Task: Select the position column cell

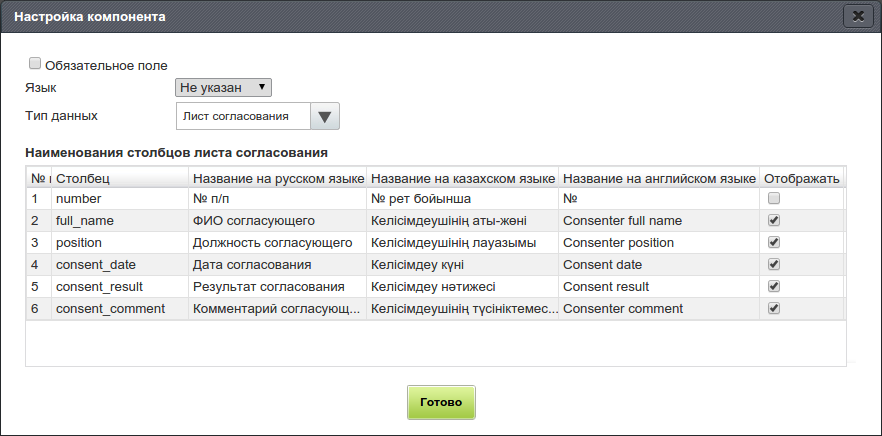Action: pos(120,242)
